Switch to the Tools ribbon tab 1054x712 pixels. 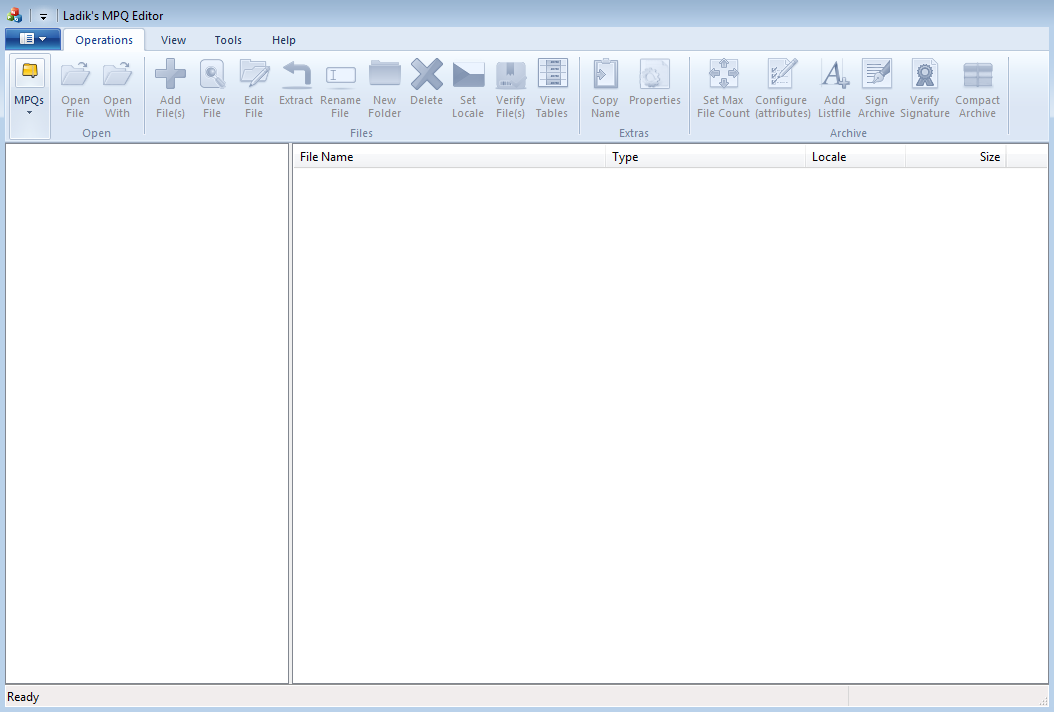[228, 40]
